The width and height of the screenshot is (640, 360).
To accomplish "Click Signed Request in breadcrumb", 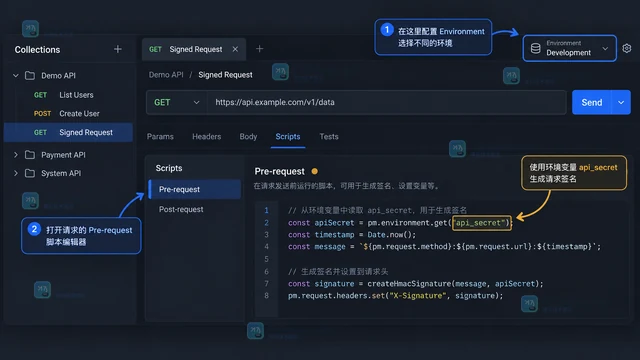I will coord(225,75).
